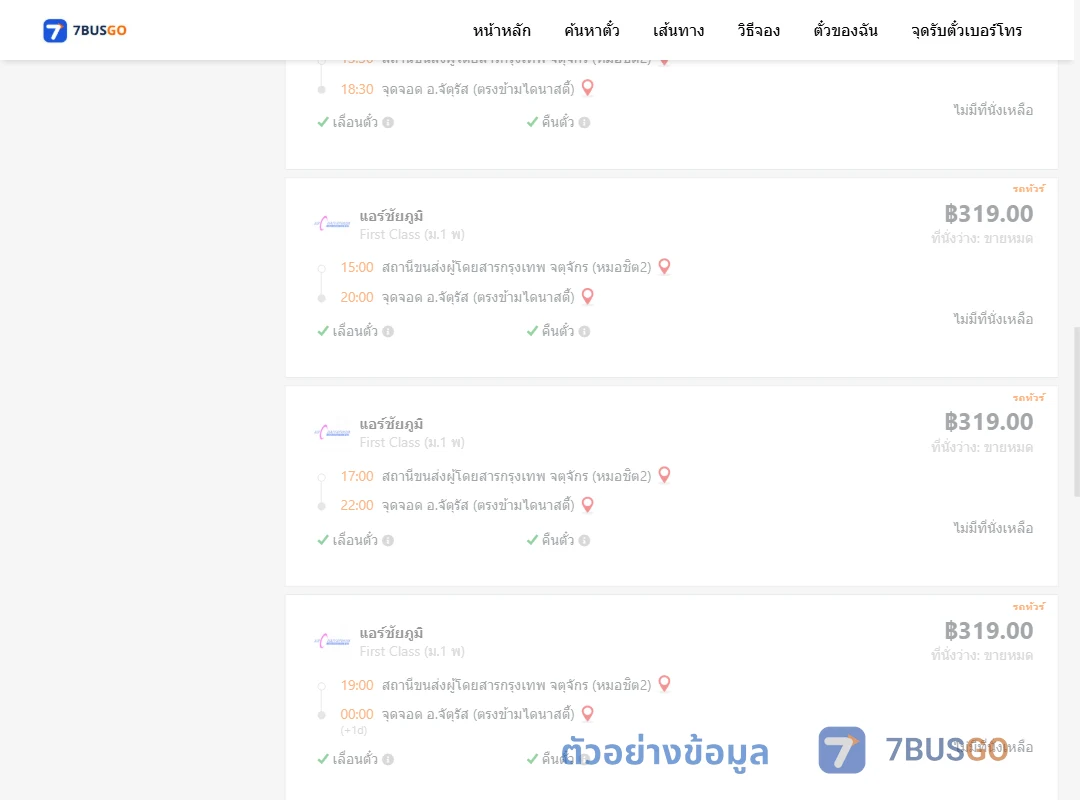Open เลื่อนตั๋ว info icon in 17:00 trip card

click(x=388, y=540)
